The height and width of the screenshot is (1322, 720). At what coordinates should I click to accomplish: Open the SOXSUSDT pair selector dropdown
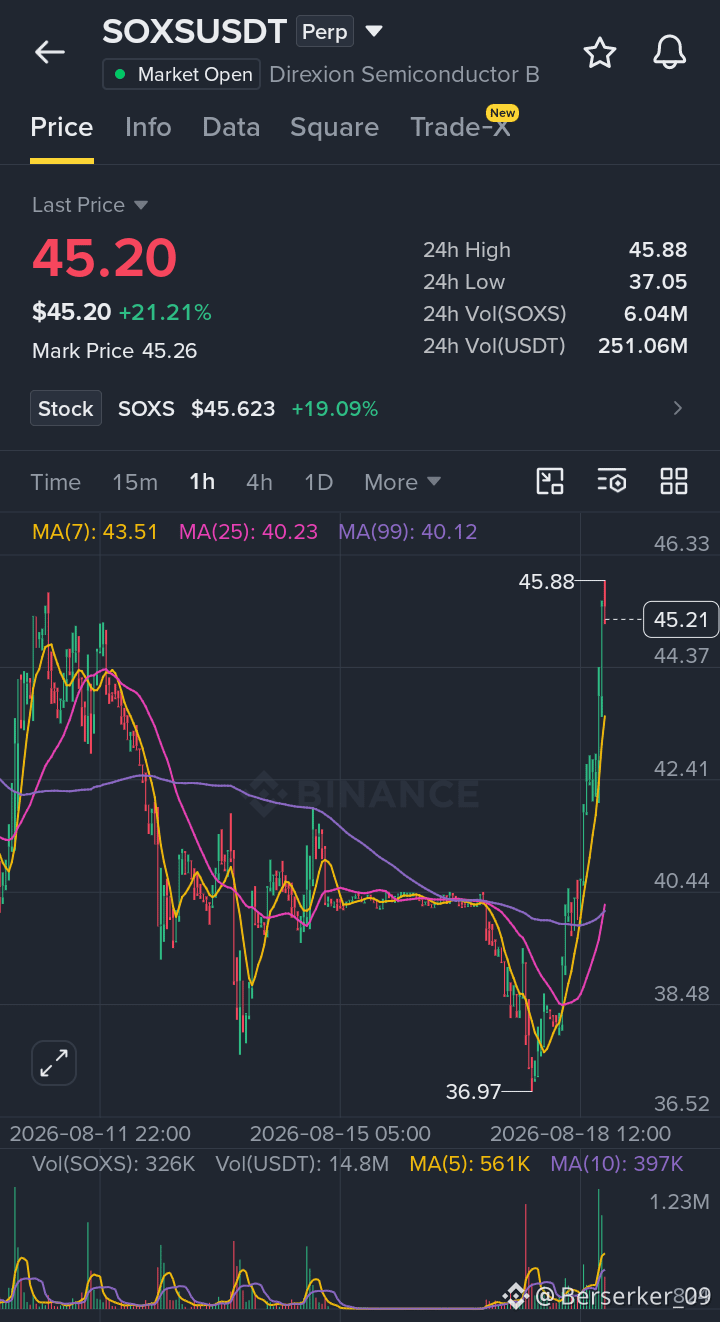coord(374,32)
